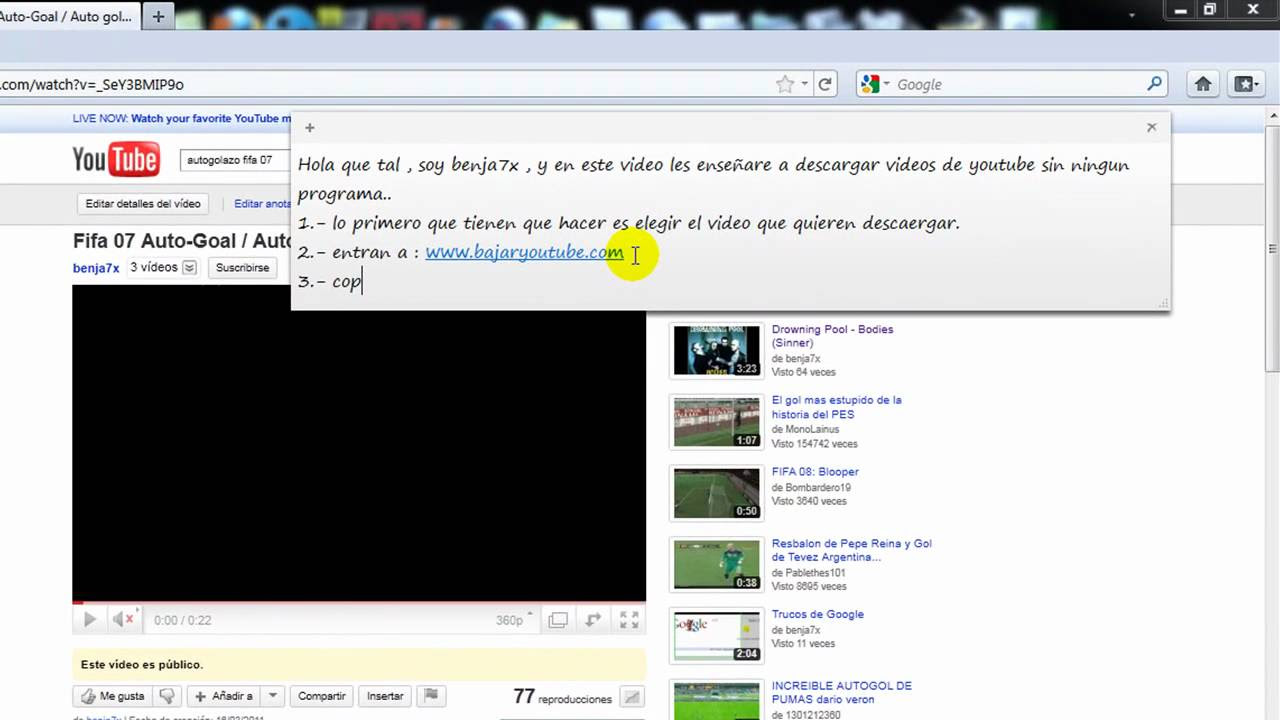Open a new browser tab

(158, 17)
